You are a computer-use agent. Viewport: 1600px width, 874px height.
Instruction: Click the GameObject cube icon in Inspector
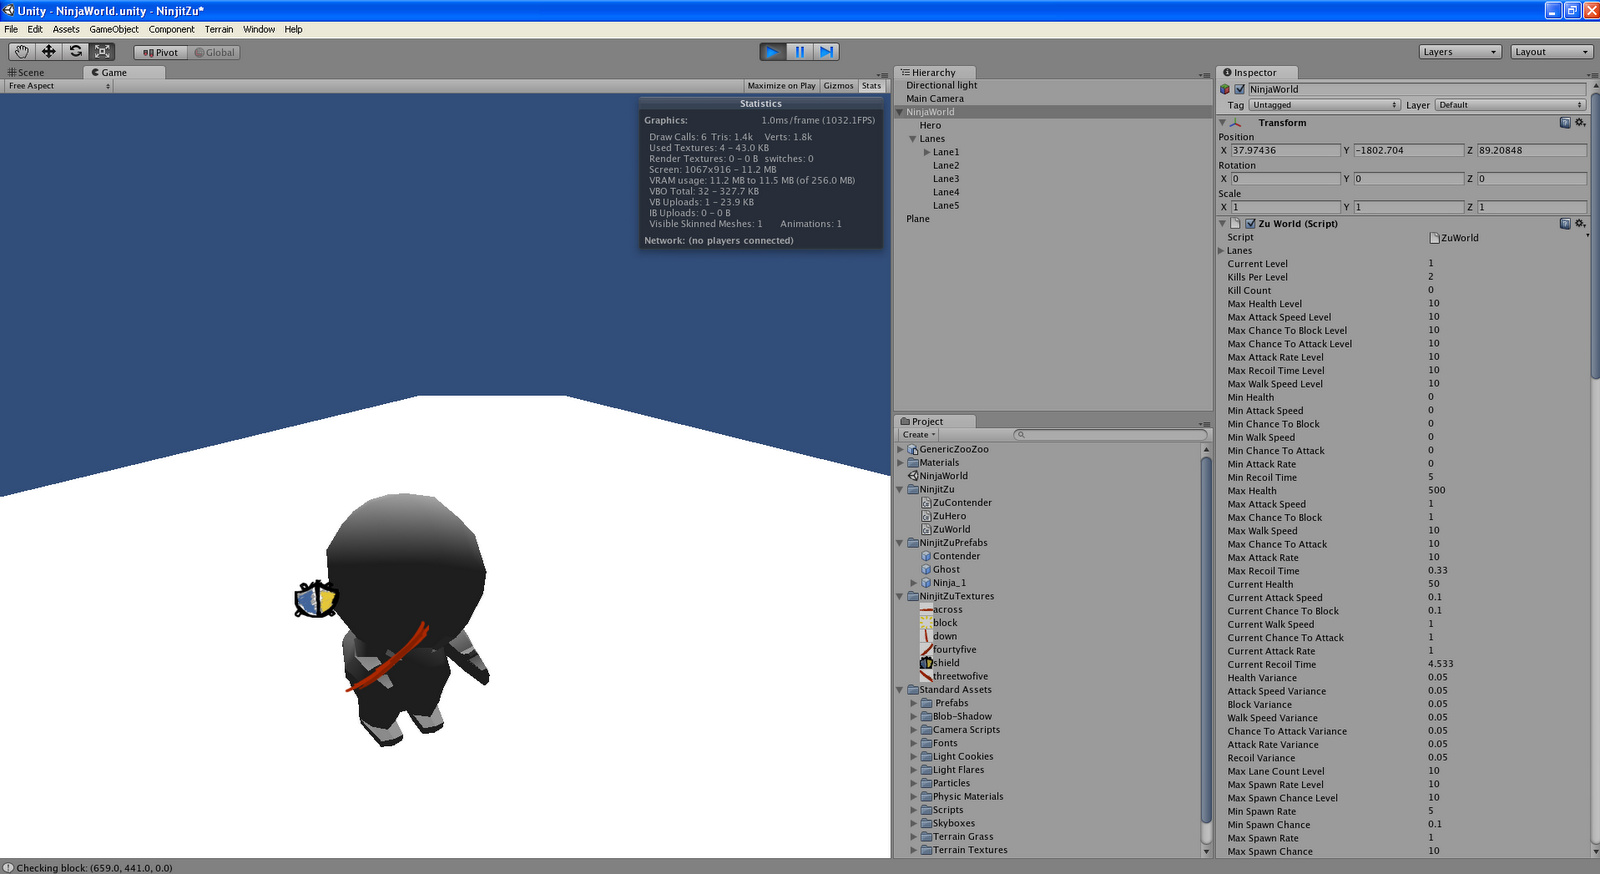pyautogui.click(x=1225, y=89)
